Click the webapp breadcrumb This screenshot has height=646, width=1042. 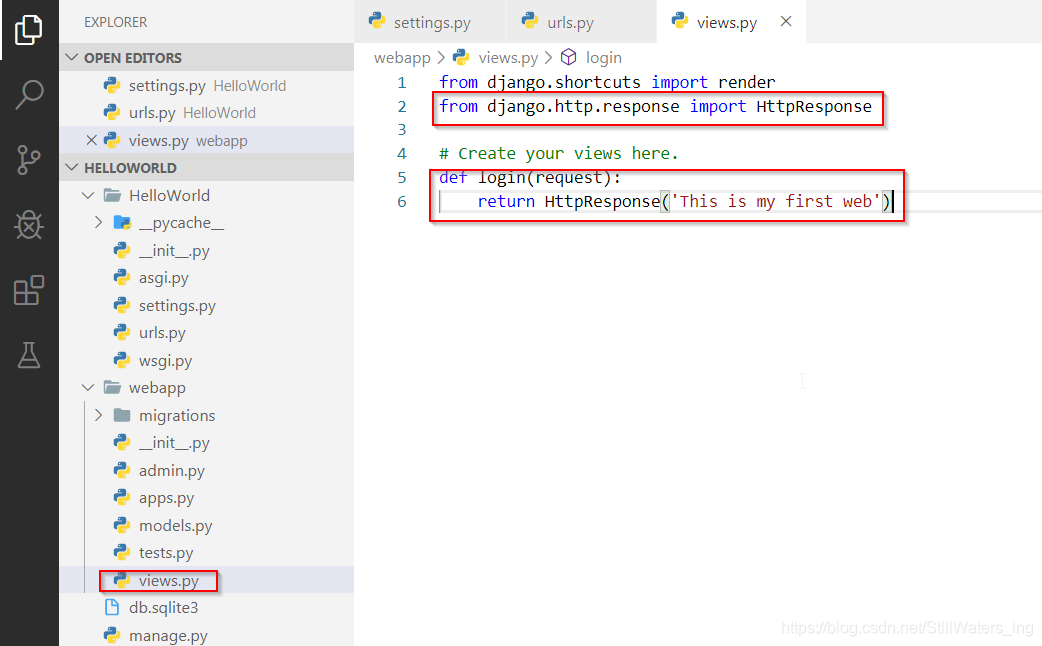(x=402, y=58)
